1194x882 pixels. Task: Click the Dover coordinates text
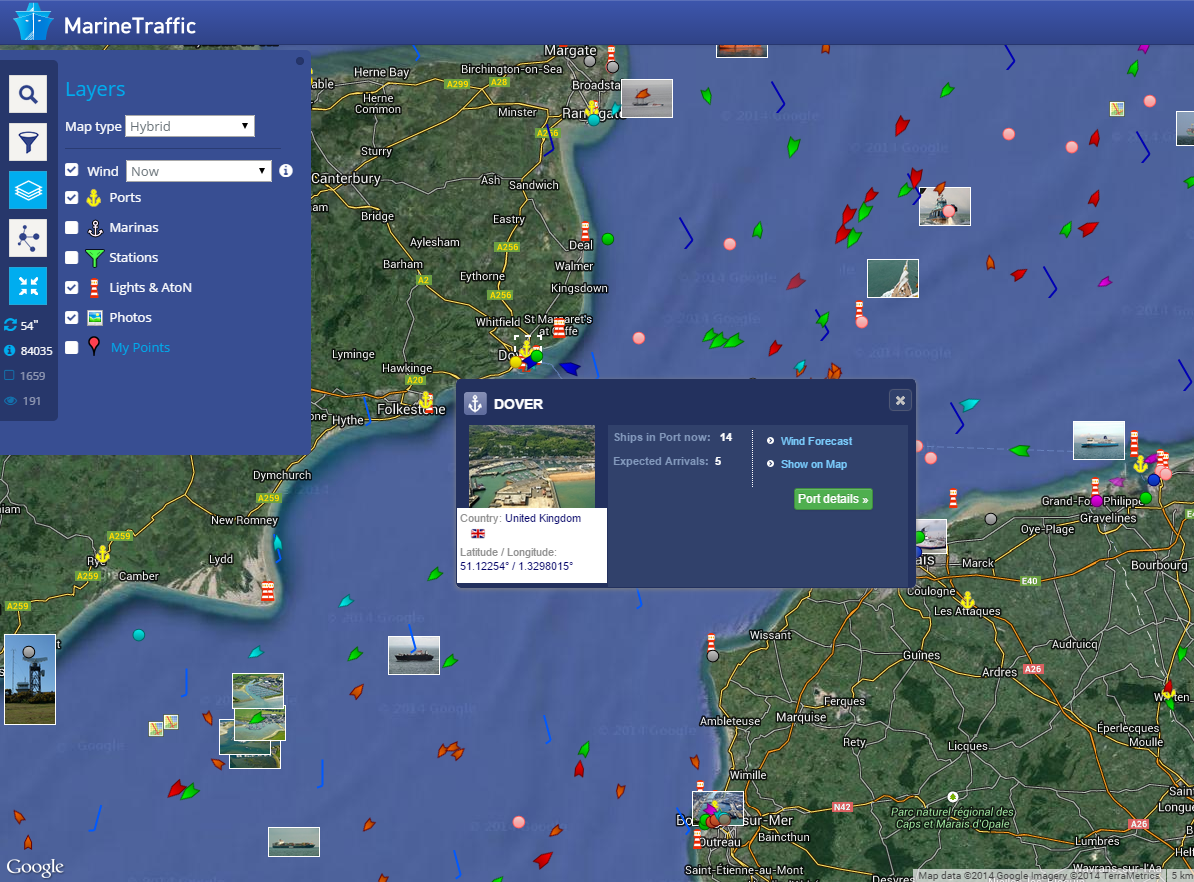click(516, 566)
